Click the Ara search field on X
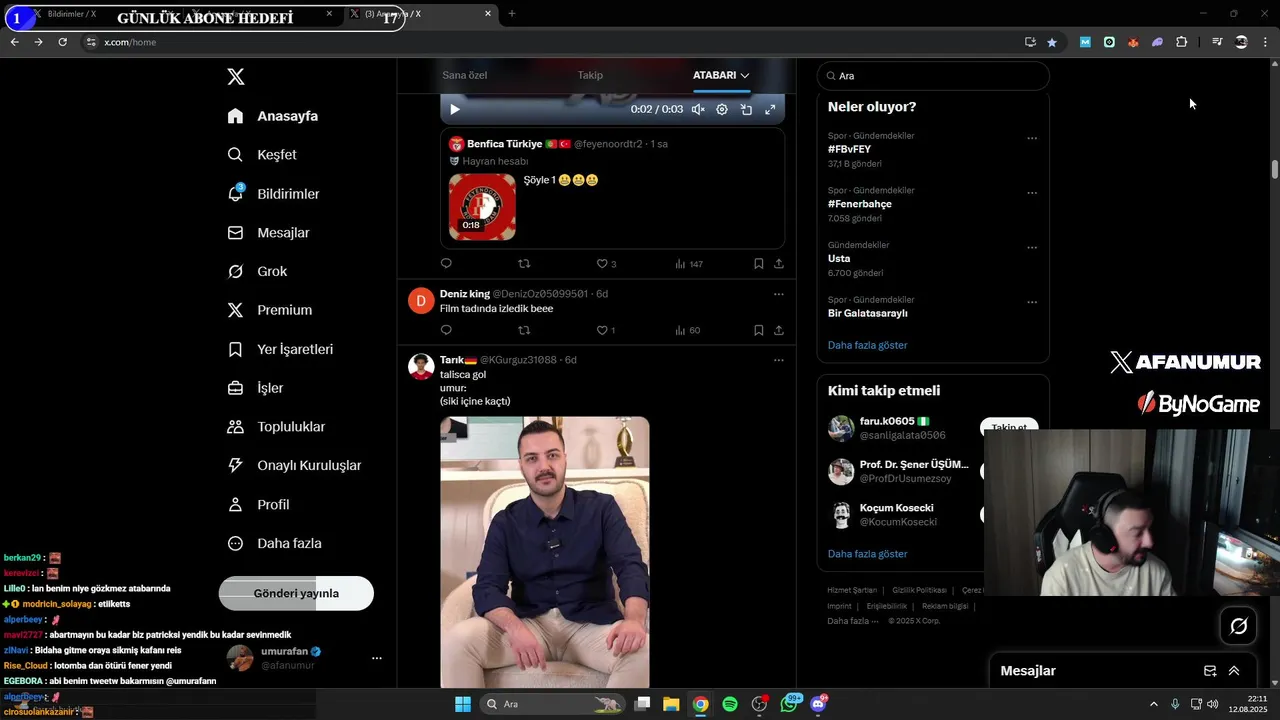The height and width of the screenshot is (720, 1280). [x=933, y=76]
